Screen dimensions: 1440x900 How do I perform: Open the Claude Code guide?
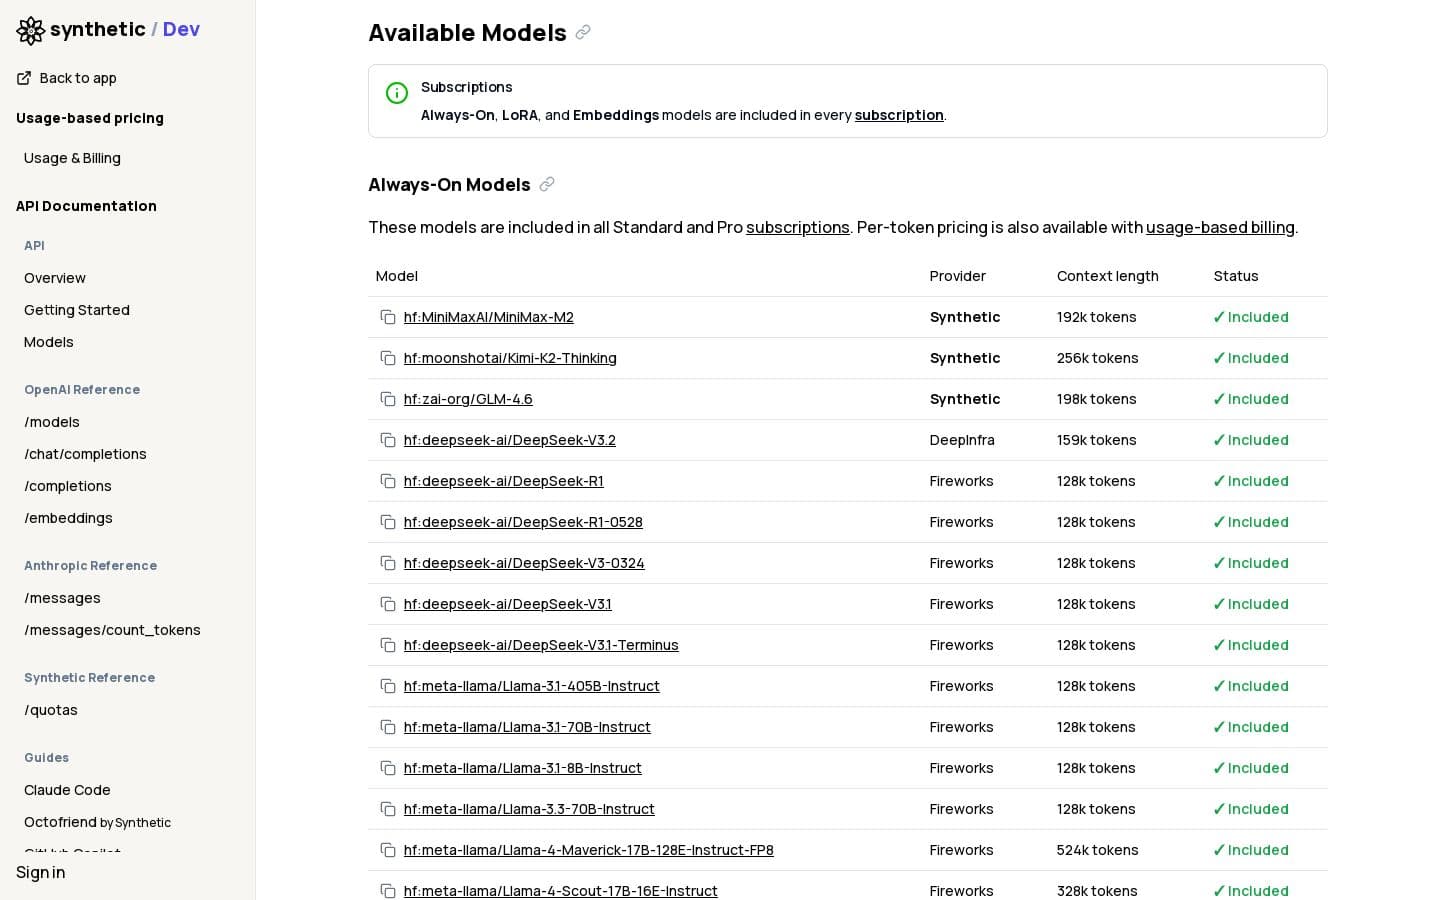(67, 790)
